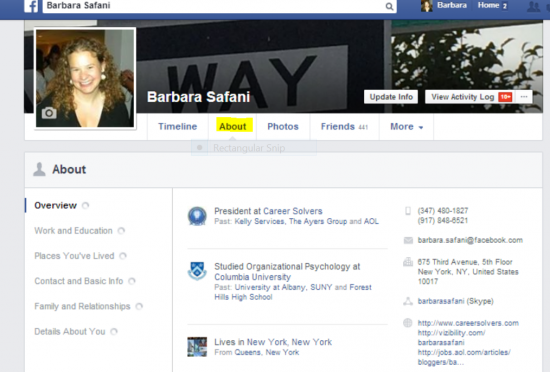This screenshot has width=550, height=372.
Task: Click the building icon beside address
Action: tap(408, 262)
